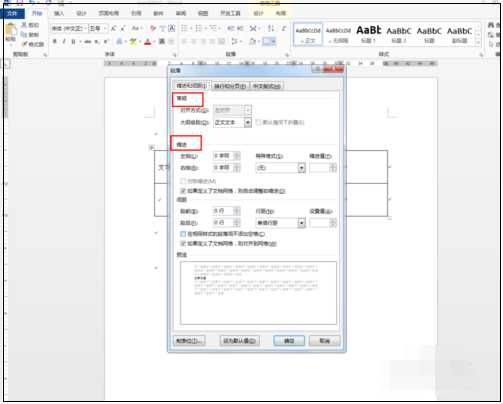The image size is (503, 404).
Task: Click the 制表位 tabs button
Action: (x=189, y=341)
